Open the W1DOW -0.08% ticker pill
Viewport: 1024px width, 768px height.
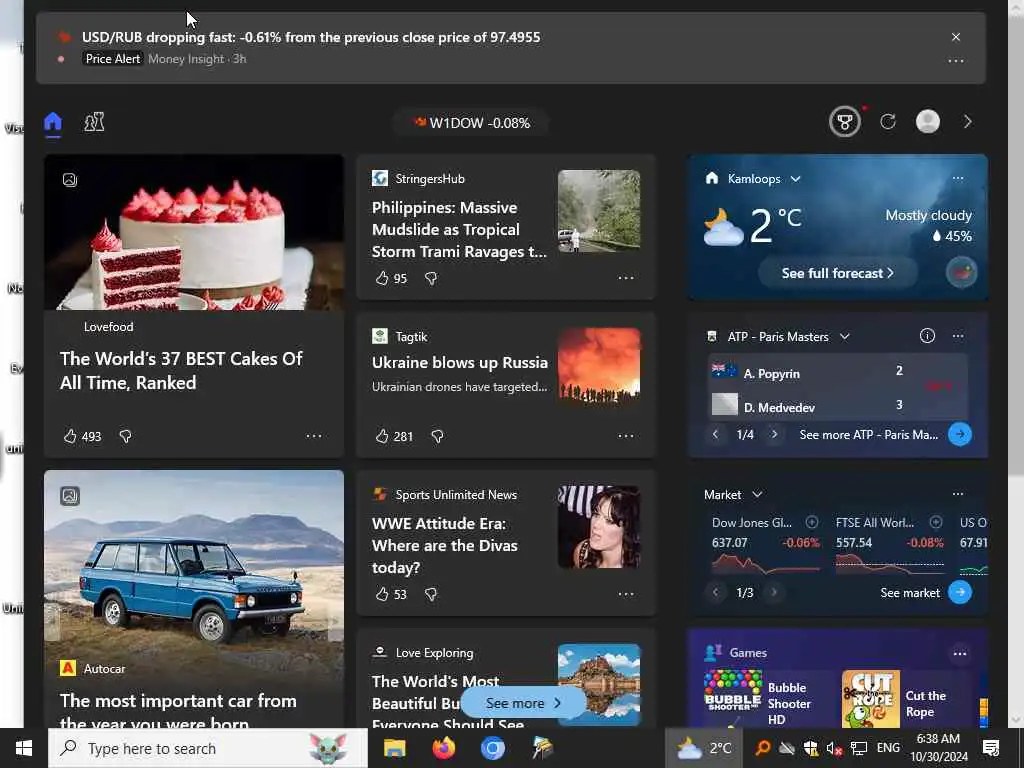click(x=472, y=123)
